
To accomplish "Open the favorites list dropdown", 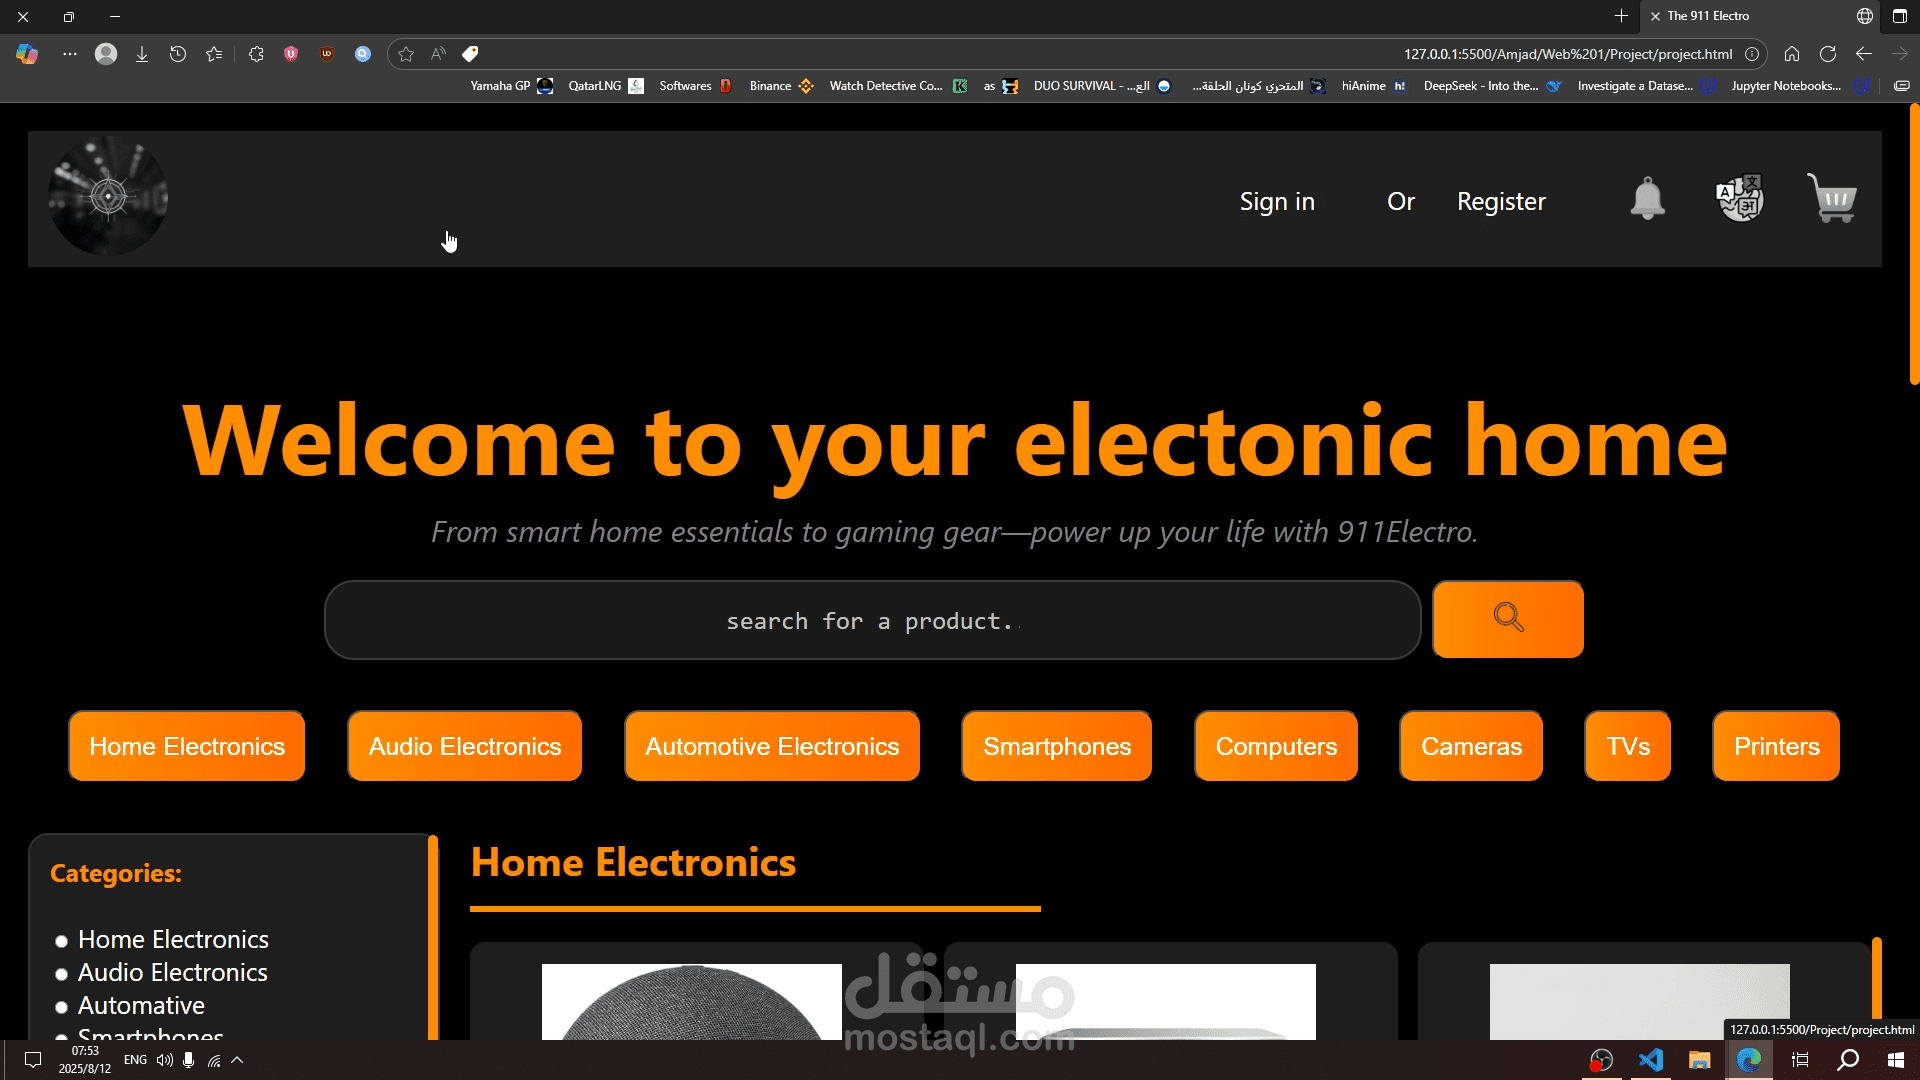I will [213, 54].
